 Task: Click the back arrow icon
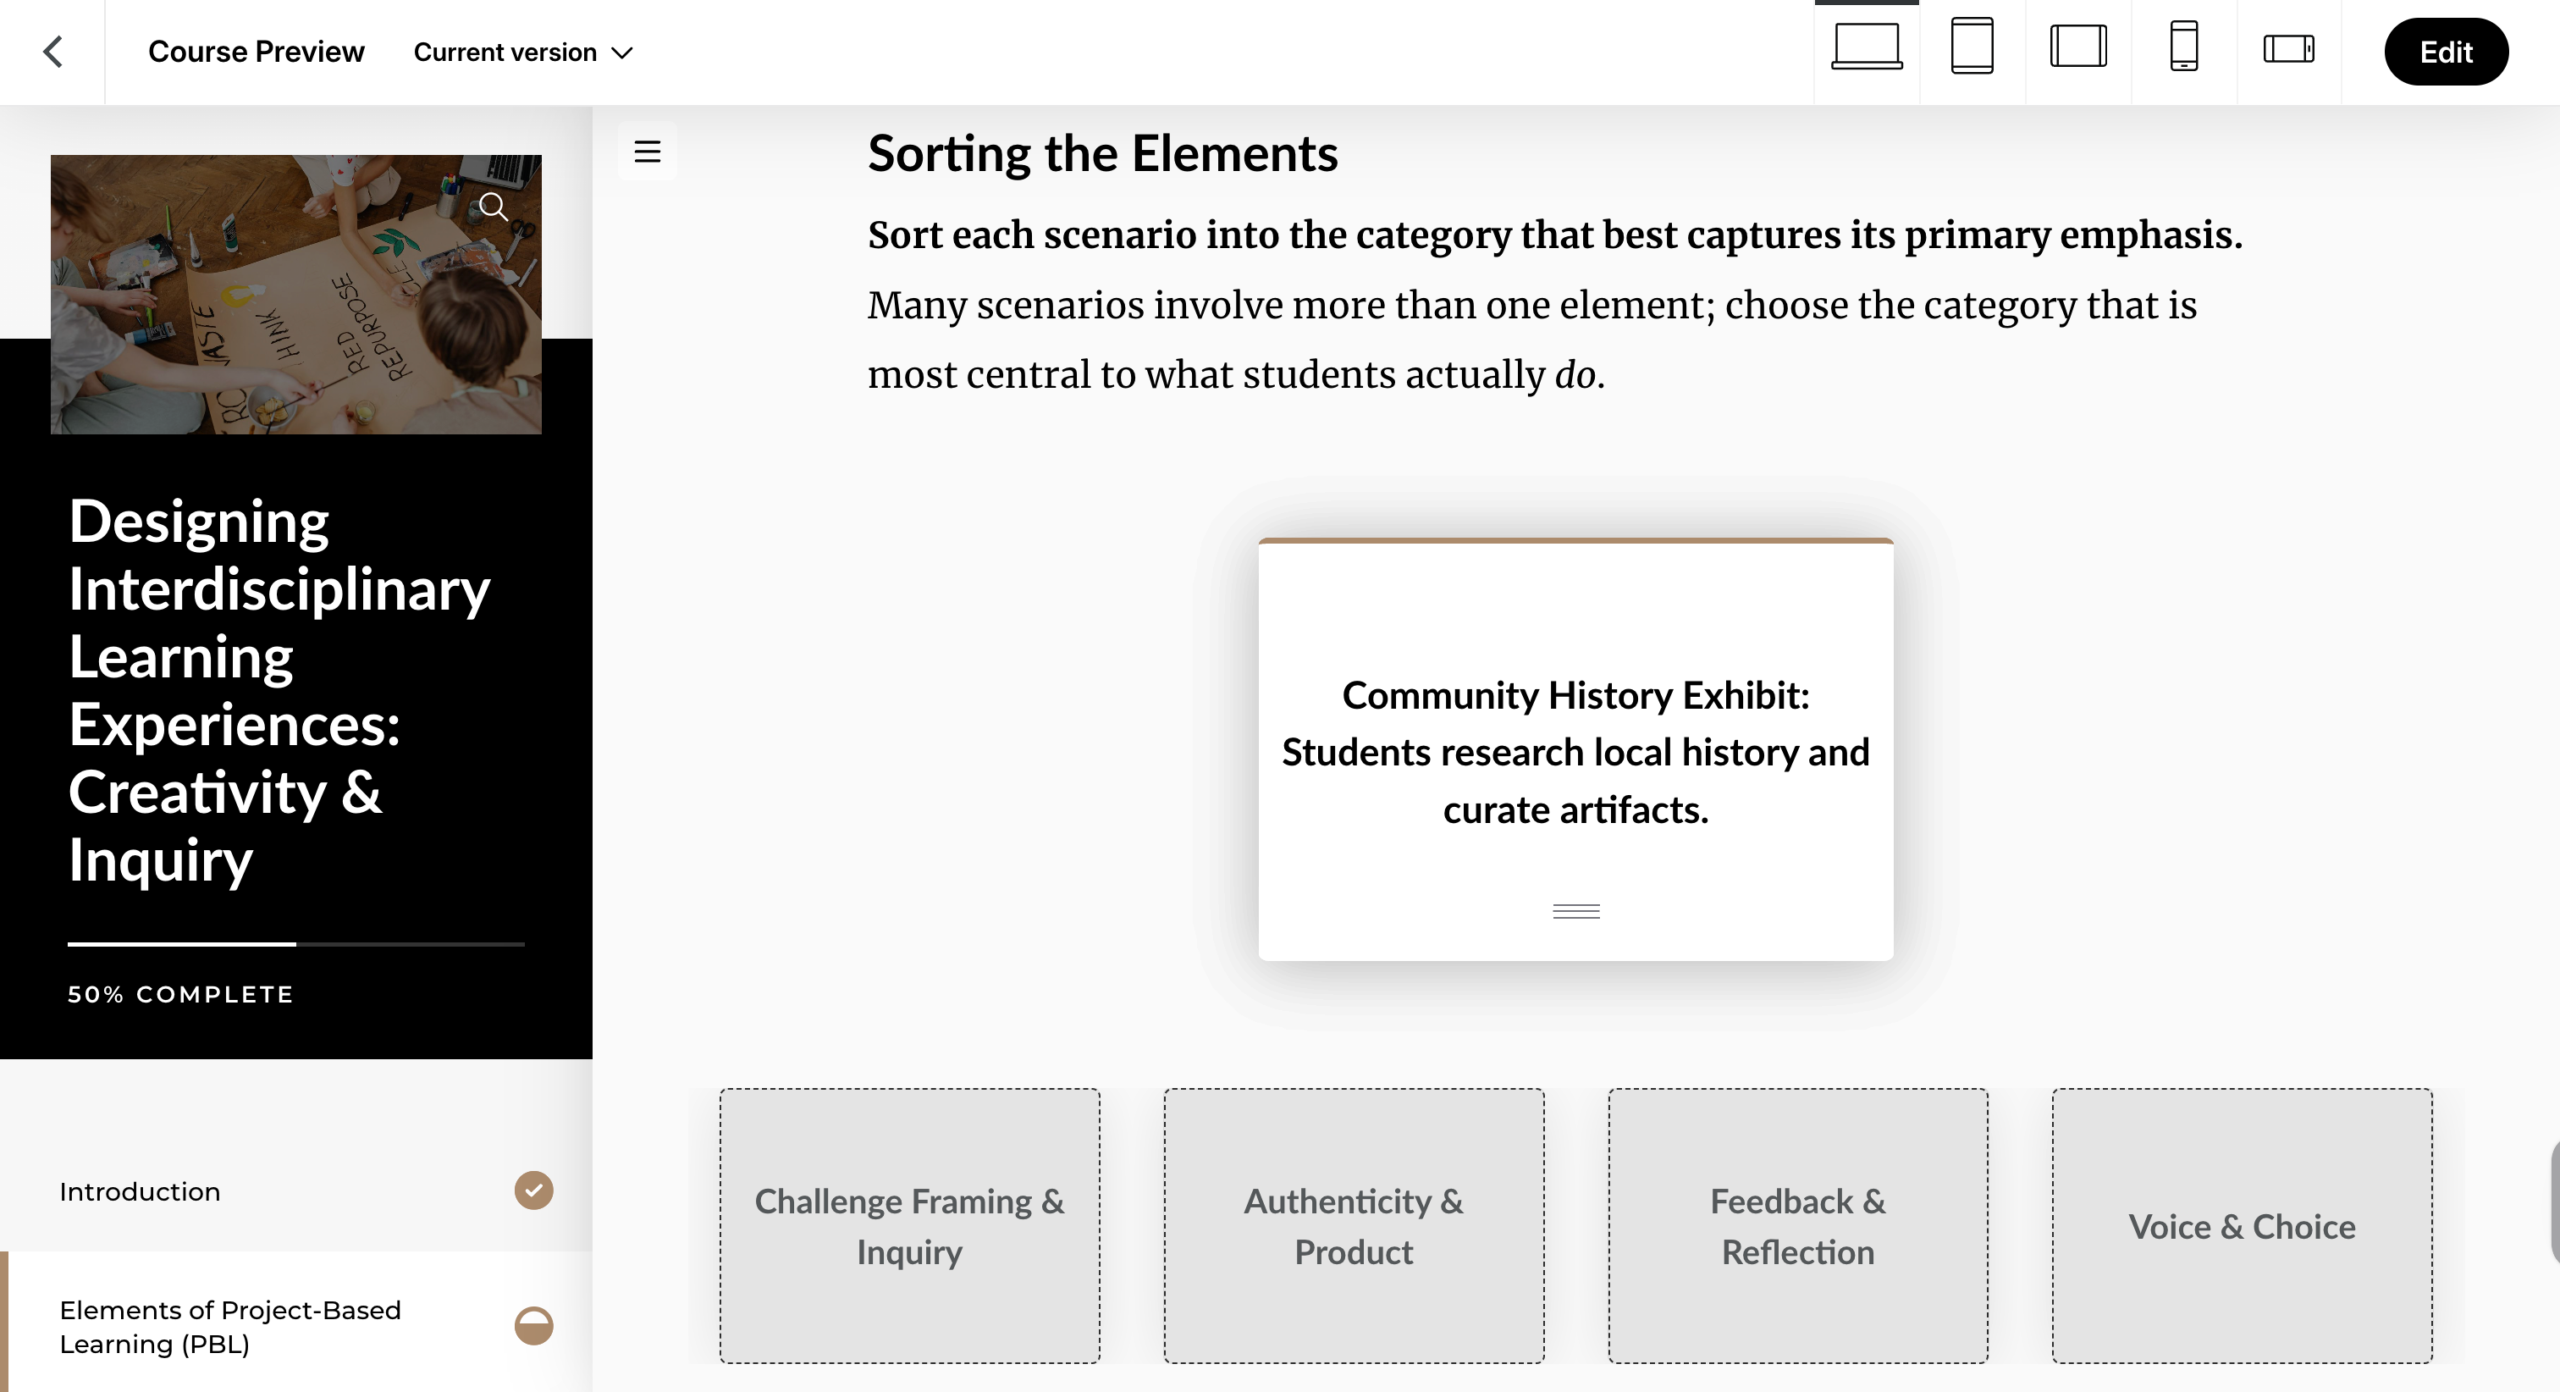point(53,52)
